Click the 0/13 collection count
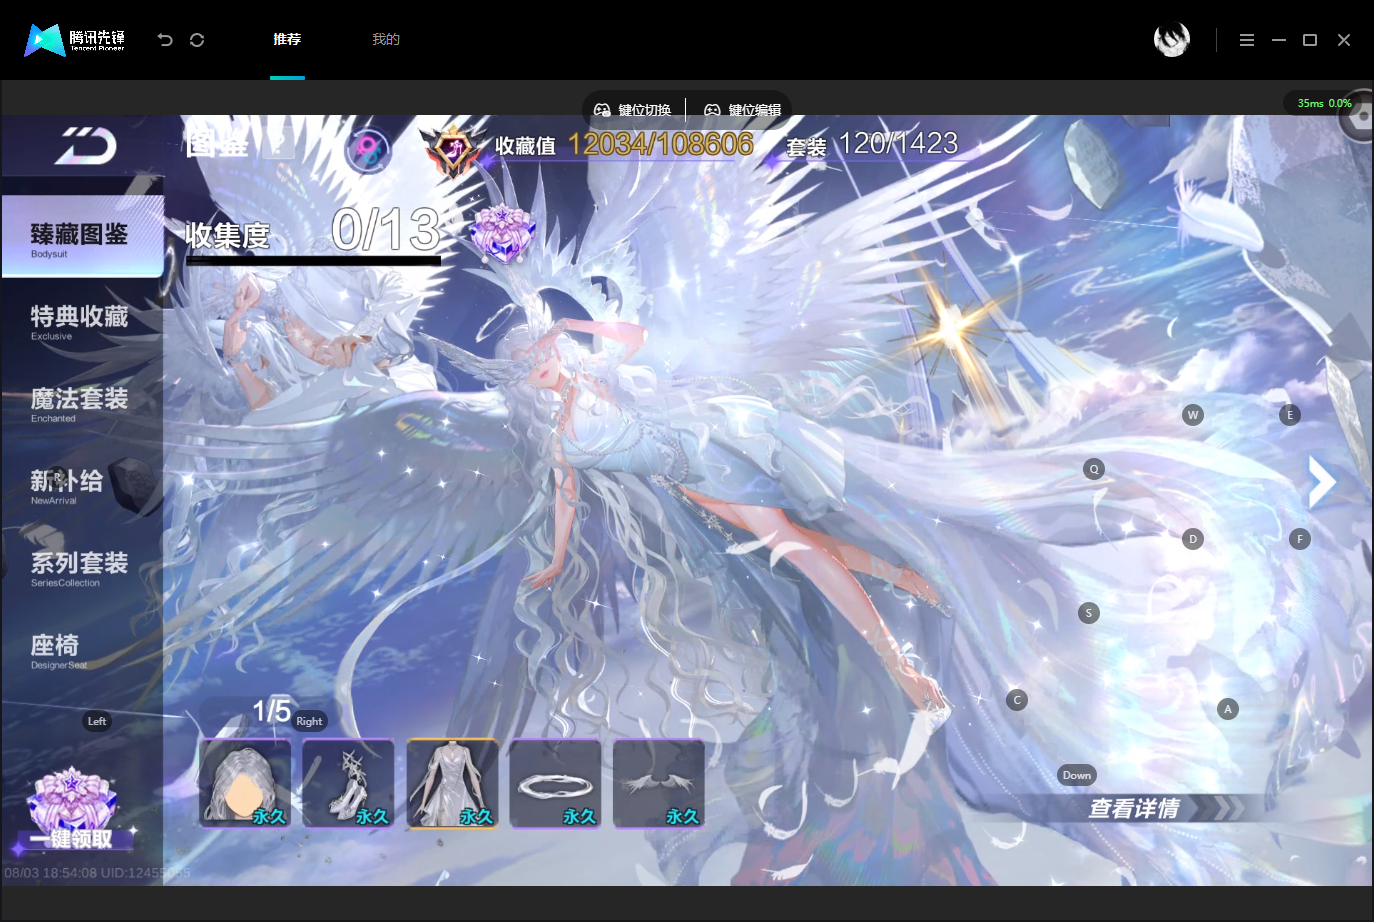This screenshot has height=922, width=1374. (386, 230)
